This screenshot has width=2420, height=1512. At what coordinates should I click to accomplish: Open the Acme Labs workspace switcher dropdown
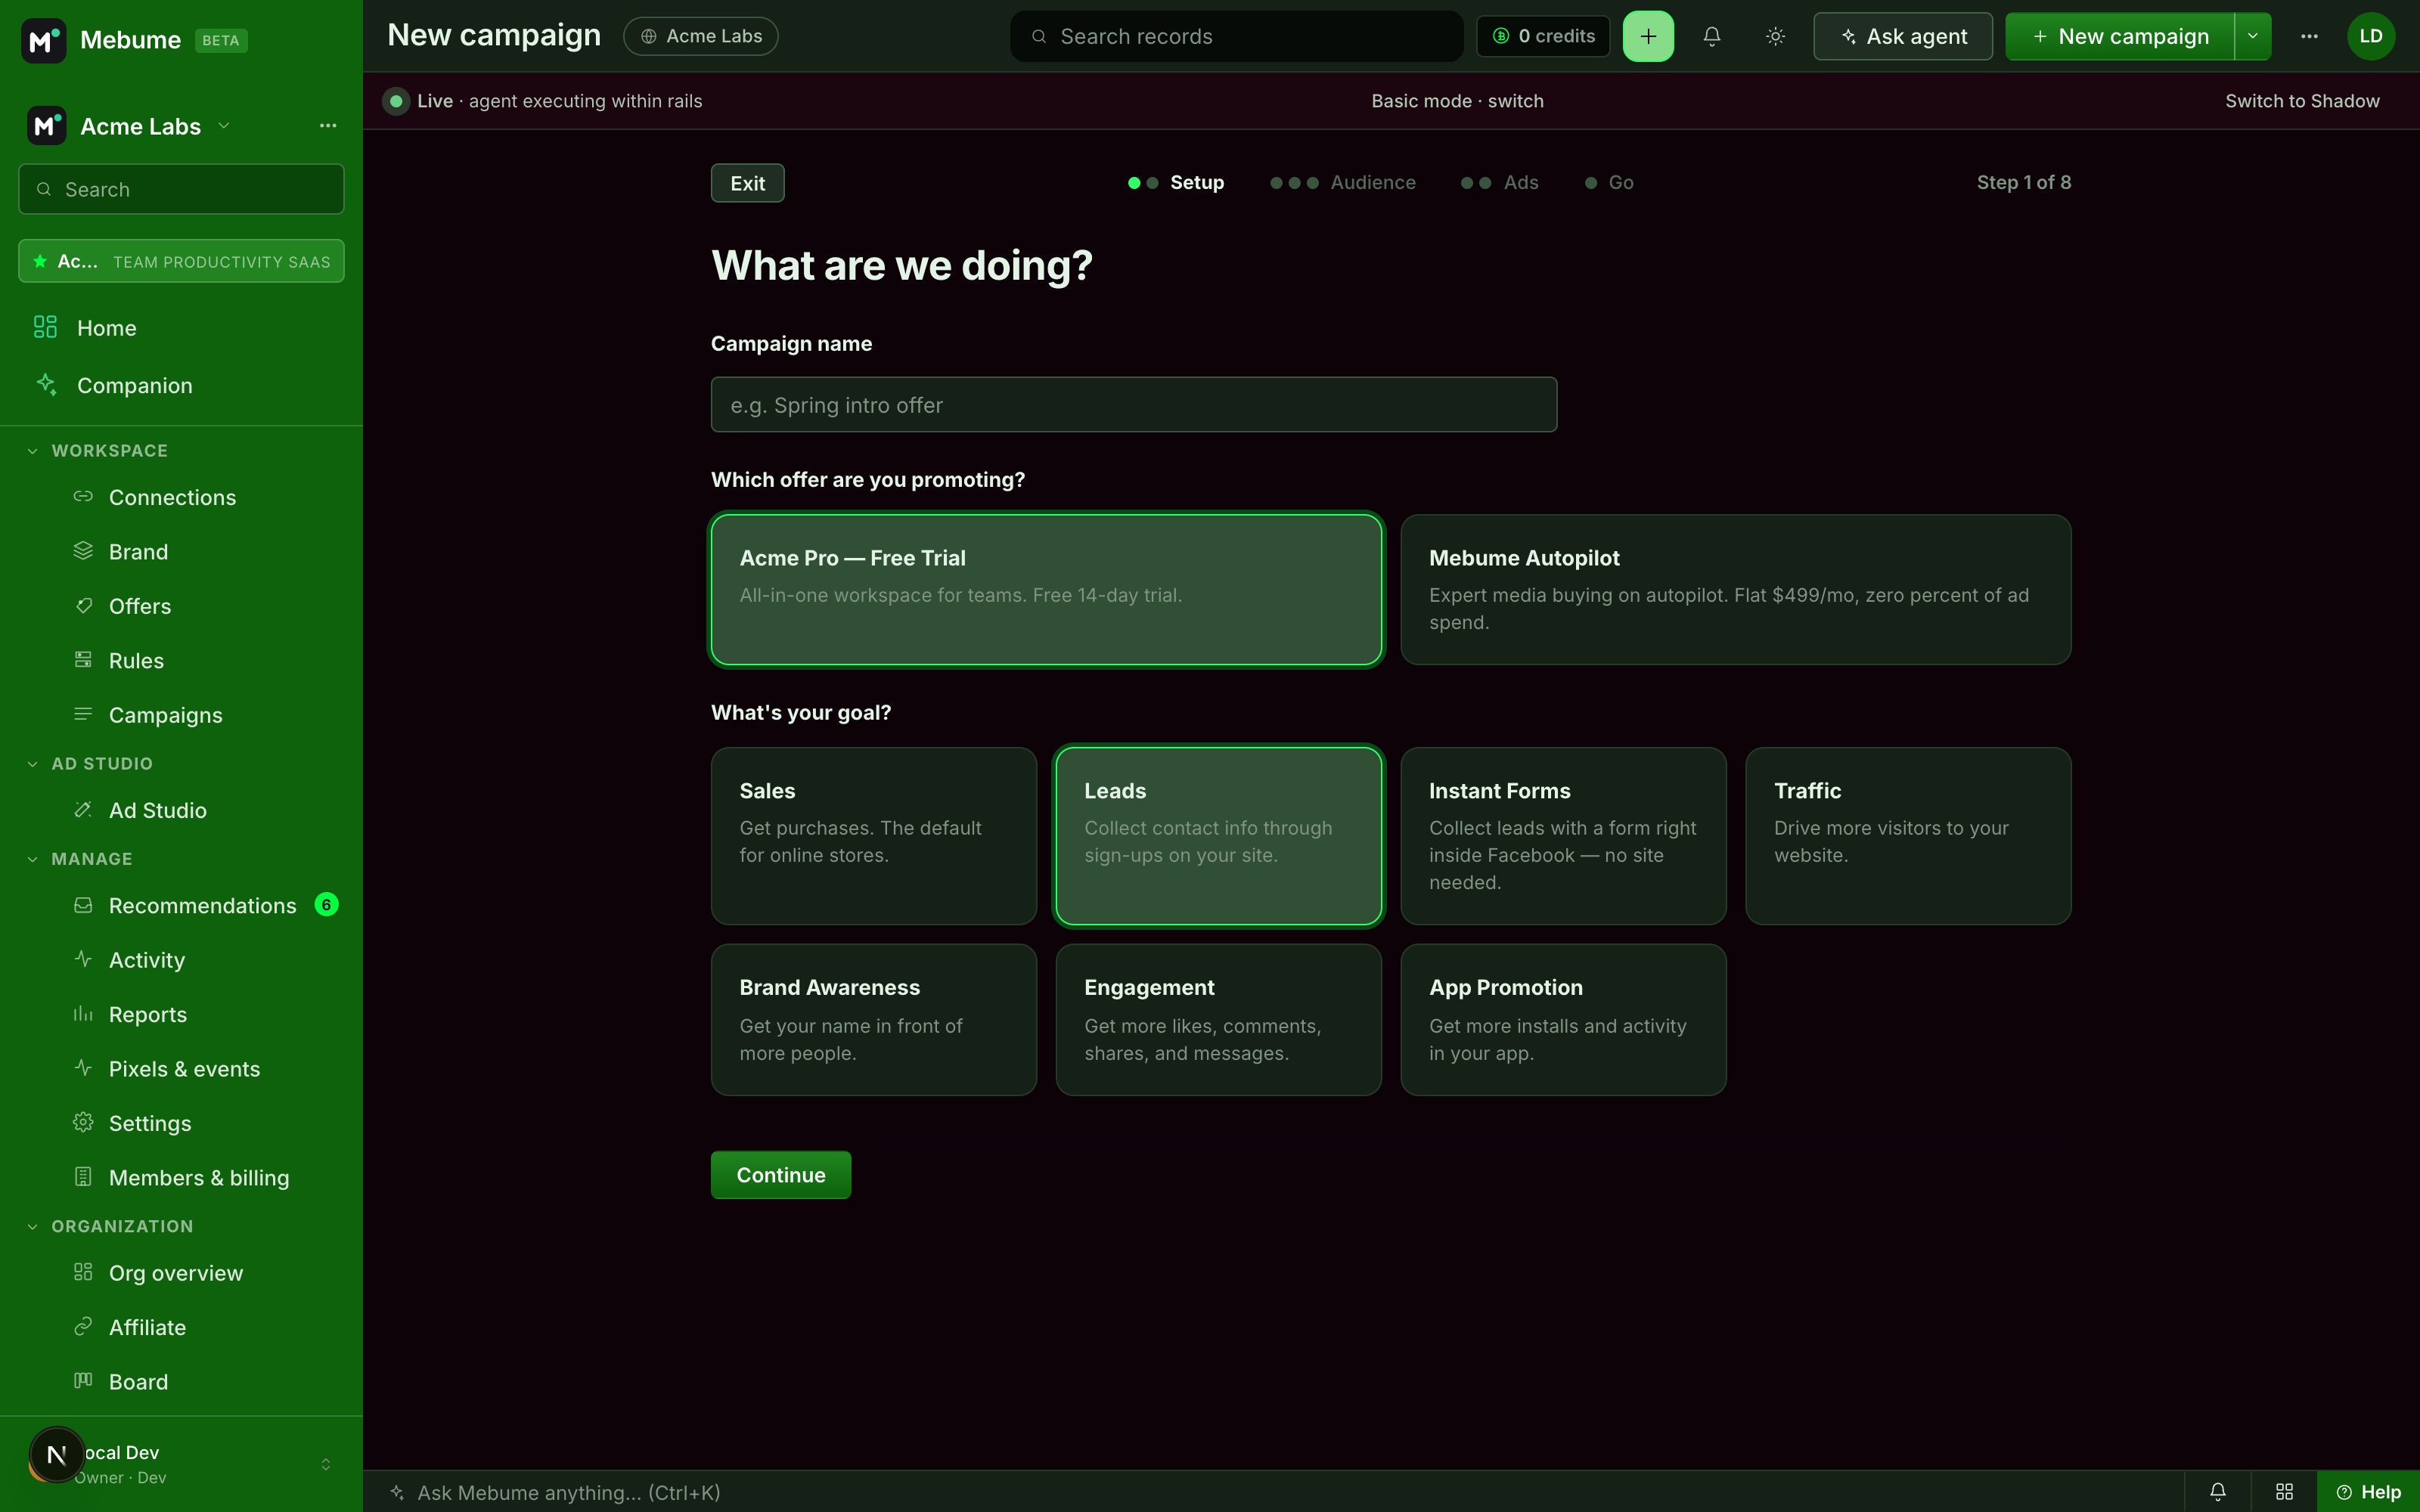pyautogui.click(x=131, y=126)
